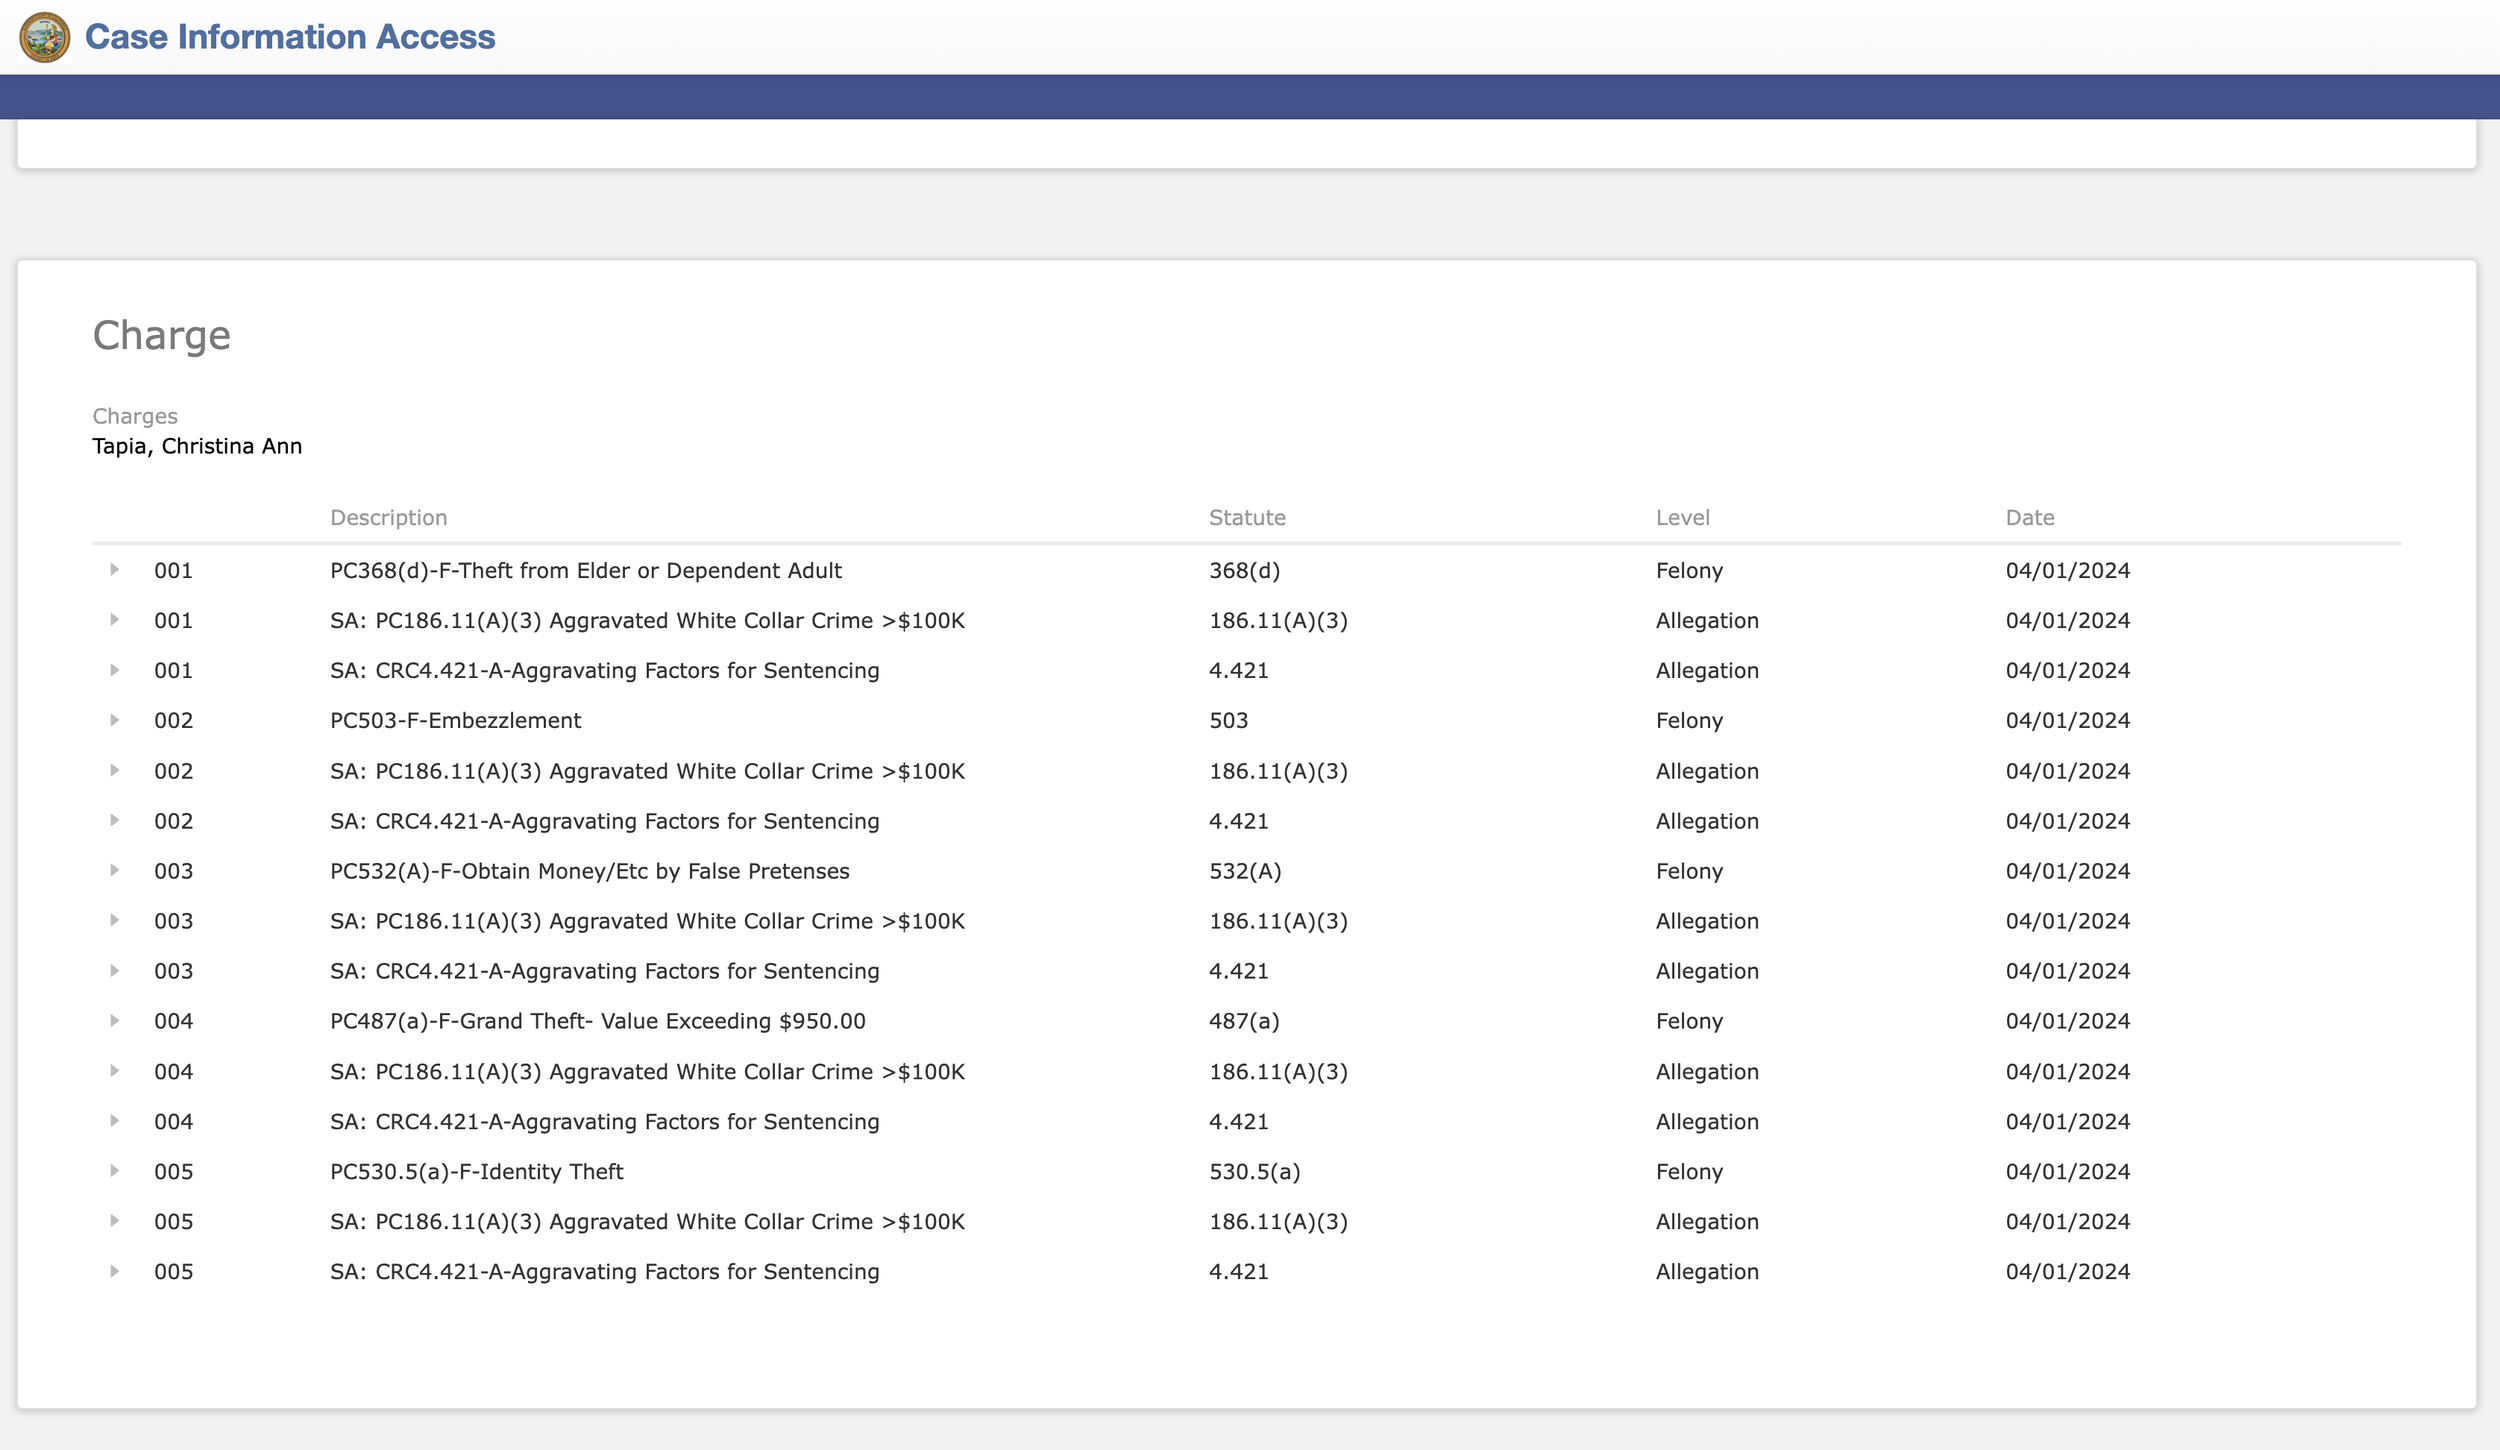Click the court seal logo icon
This screenshot has height=1450, width=2500.
(45, 37)
